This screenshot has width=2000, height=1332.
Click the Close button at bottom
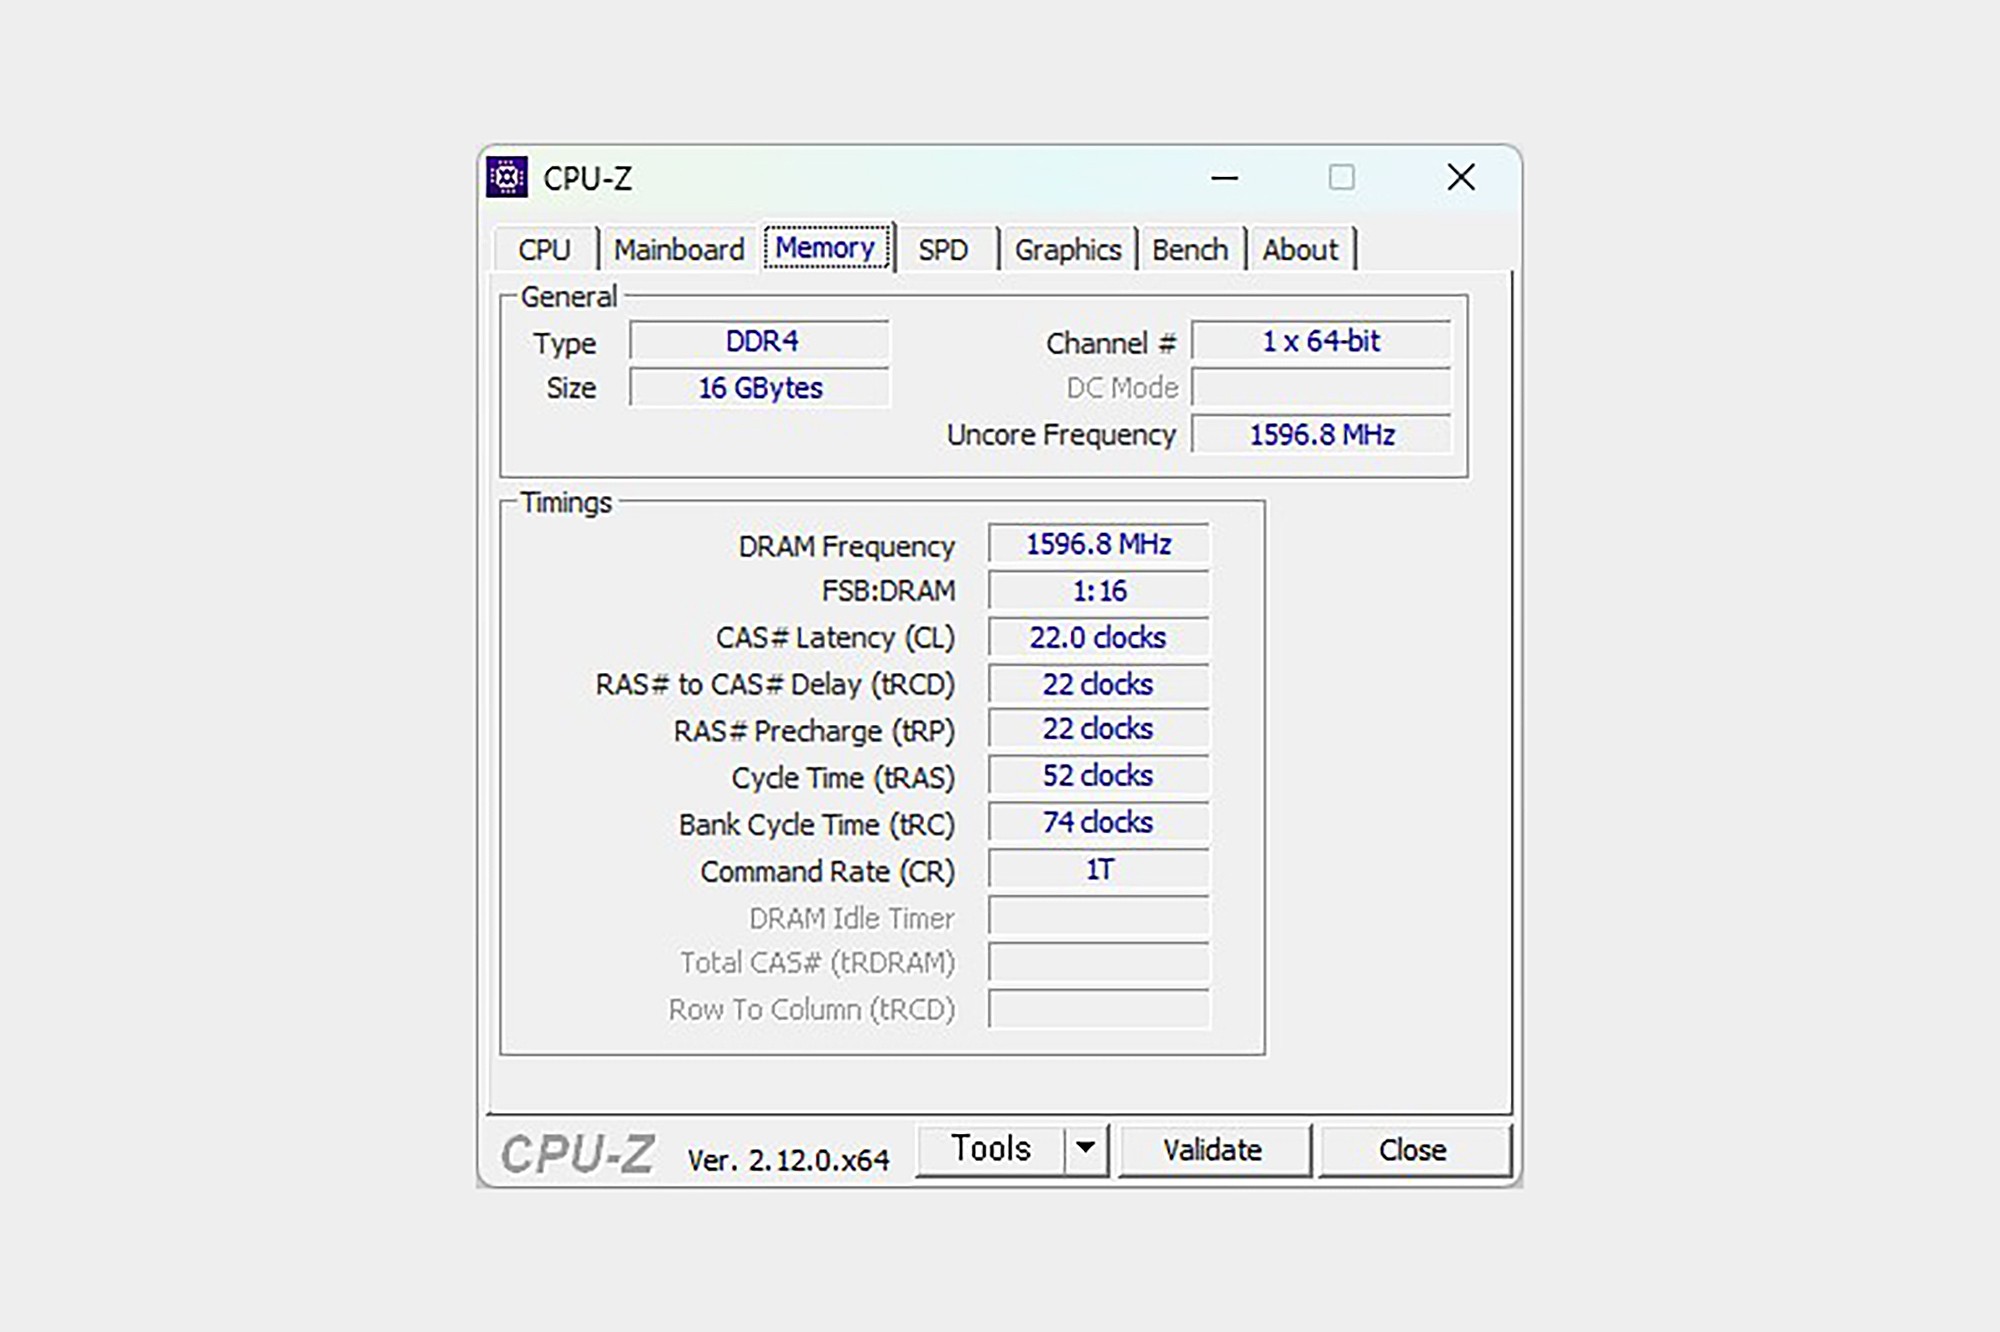[x=1412, y=1150]
